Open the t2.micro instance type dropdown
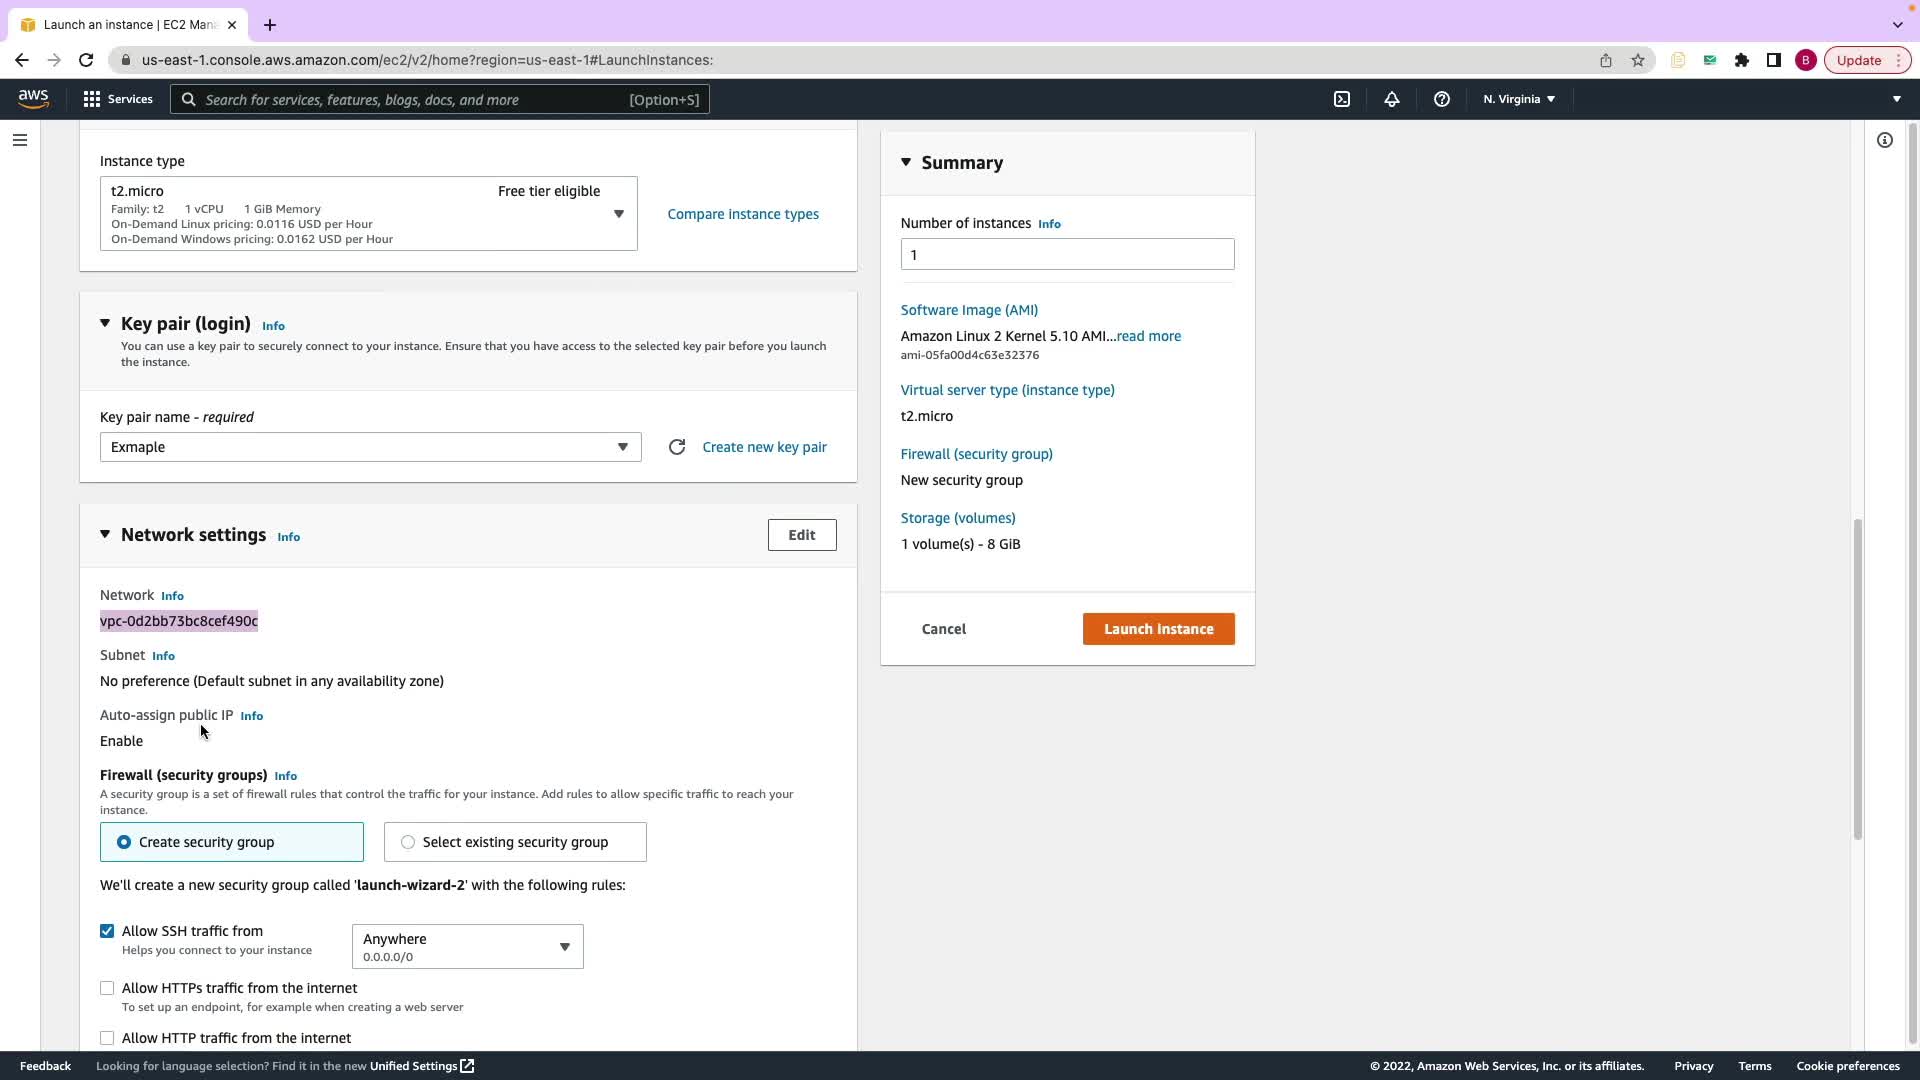Screen dimensions: 1920x1080 368,214
